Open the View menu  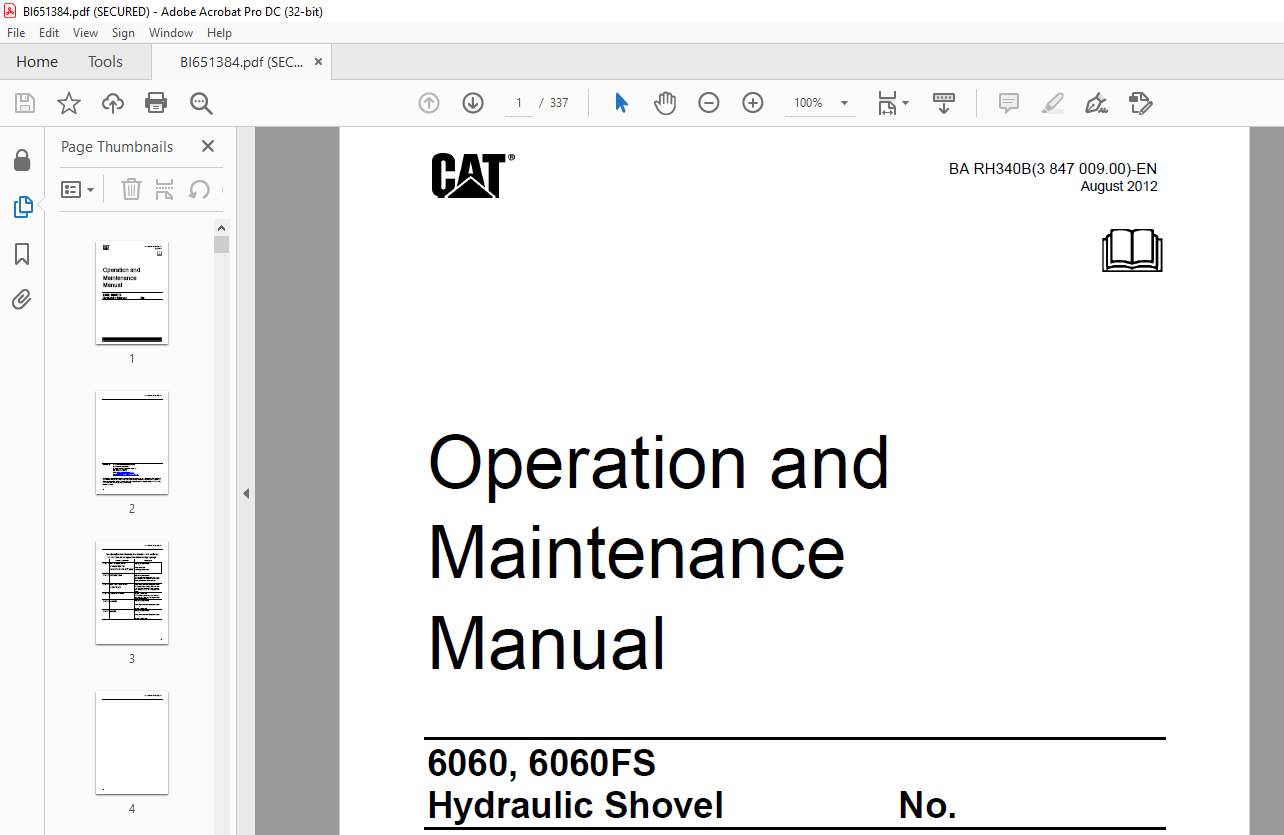[x=86, y=33]
